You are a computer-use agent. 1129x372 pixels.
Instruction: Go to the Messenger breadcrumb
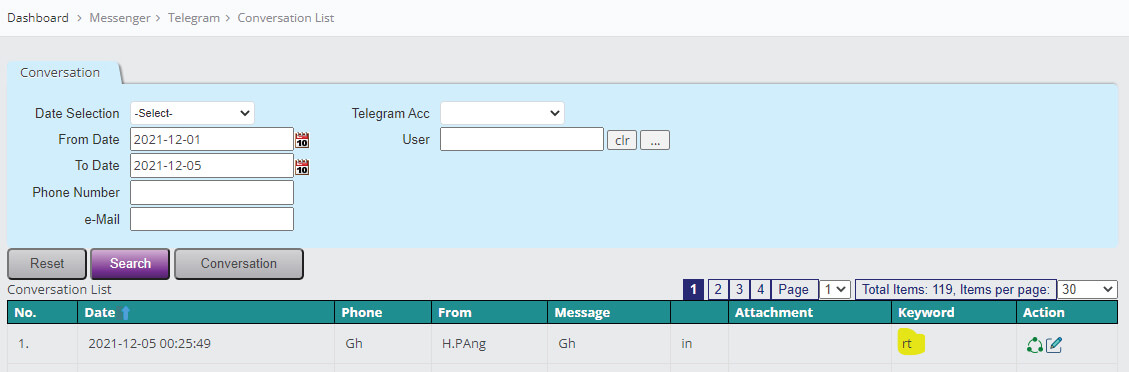pyautogui.click(x=119, y=18)
